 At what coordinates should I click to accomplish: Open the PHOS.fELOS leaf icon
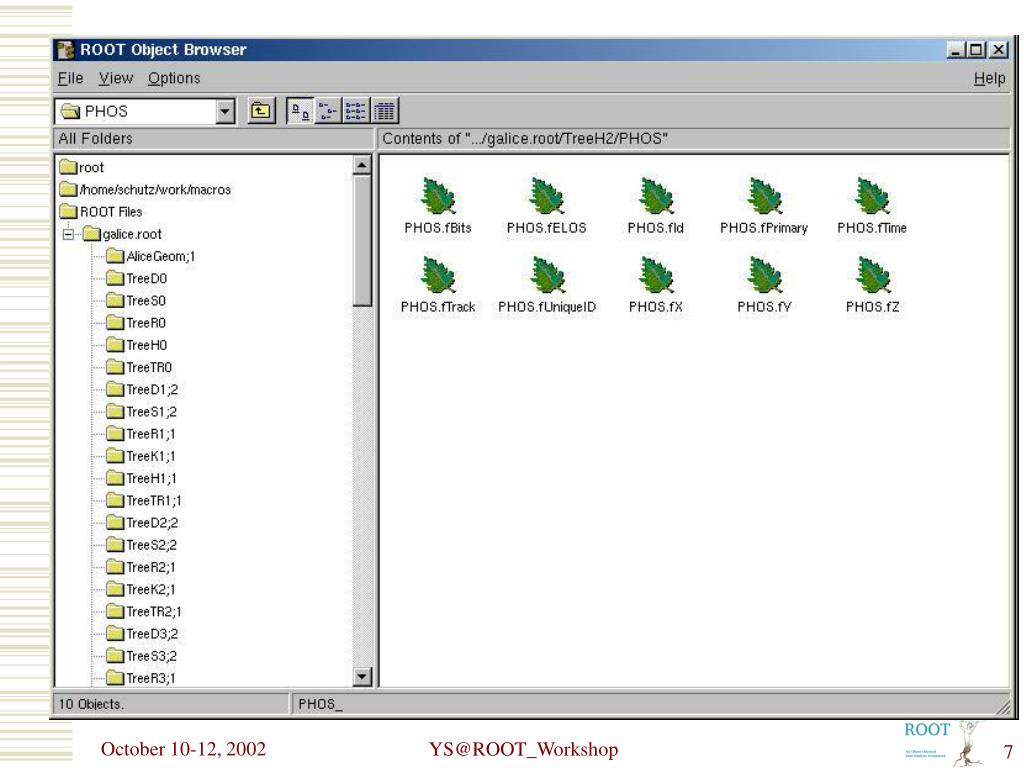[547, 196]
